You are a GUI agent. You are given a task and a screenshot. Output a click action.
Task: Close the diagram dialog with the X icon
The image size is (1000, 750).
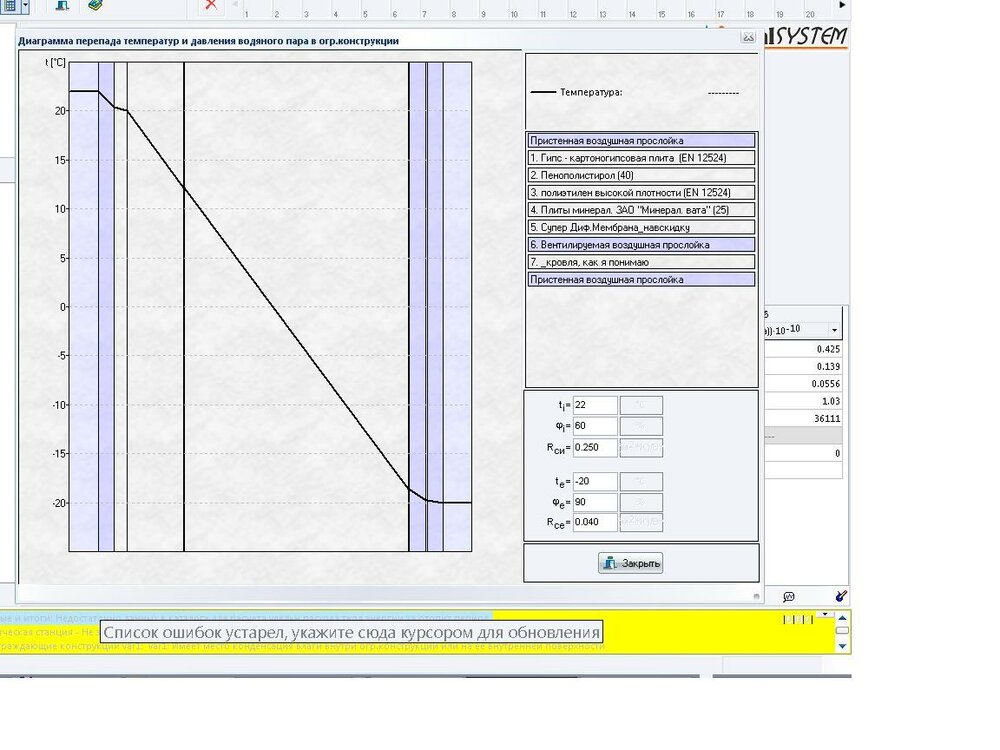(747, 37)
